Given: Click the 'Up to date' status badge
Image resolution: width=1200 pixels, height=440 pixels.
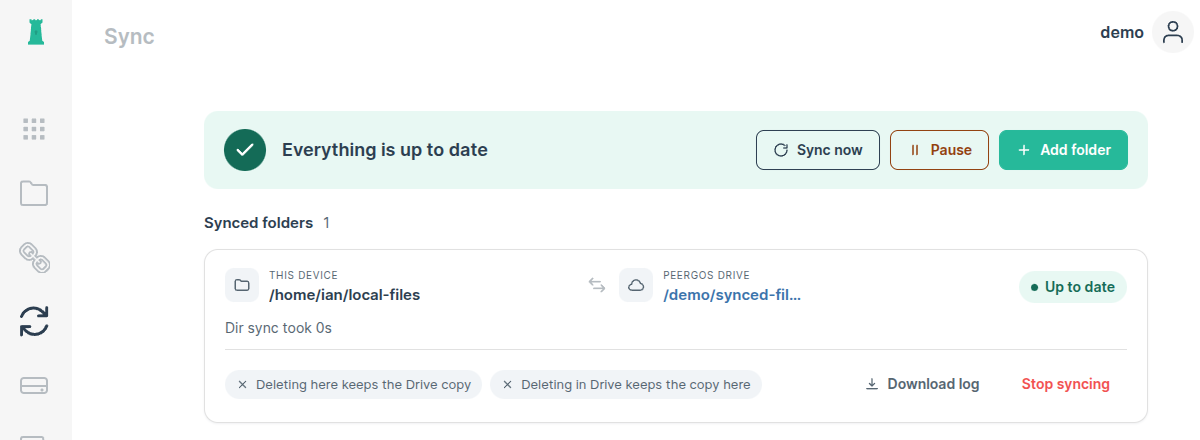Looking at the screenshot, I should (1073, 287).
